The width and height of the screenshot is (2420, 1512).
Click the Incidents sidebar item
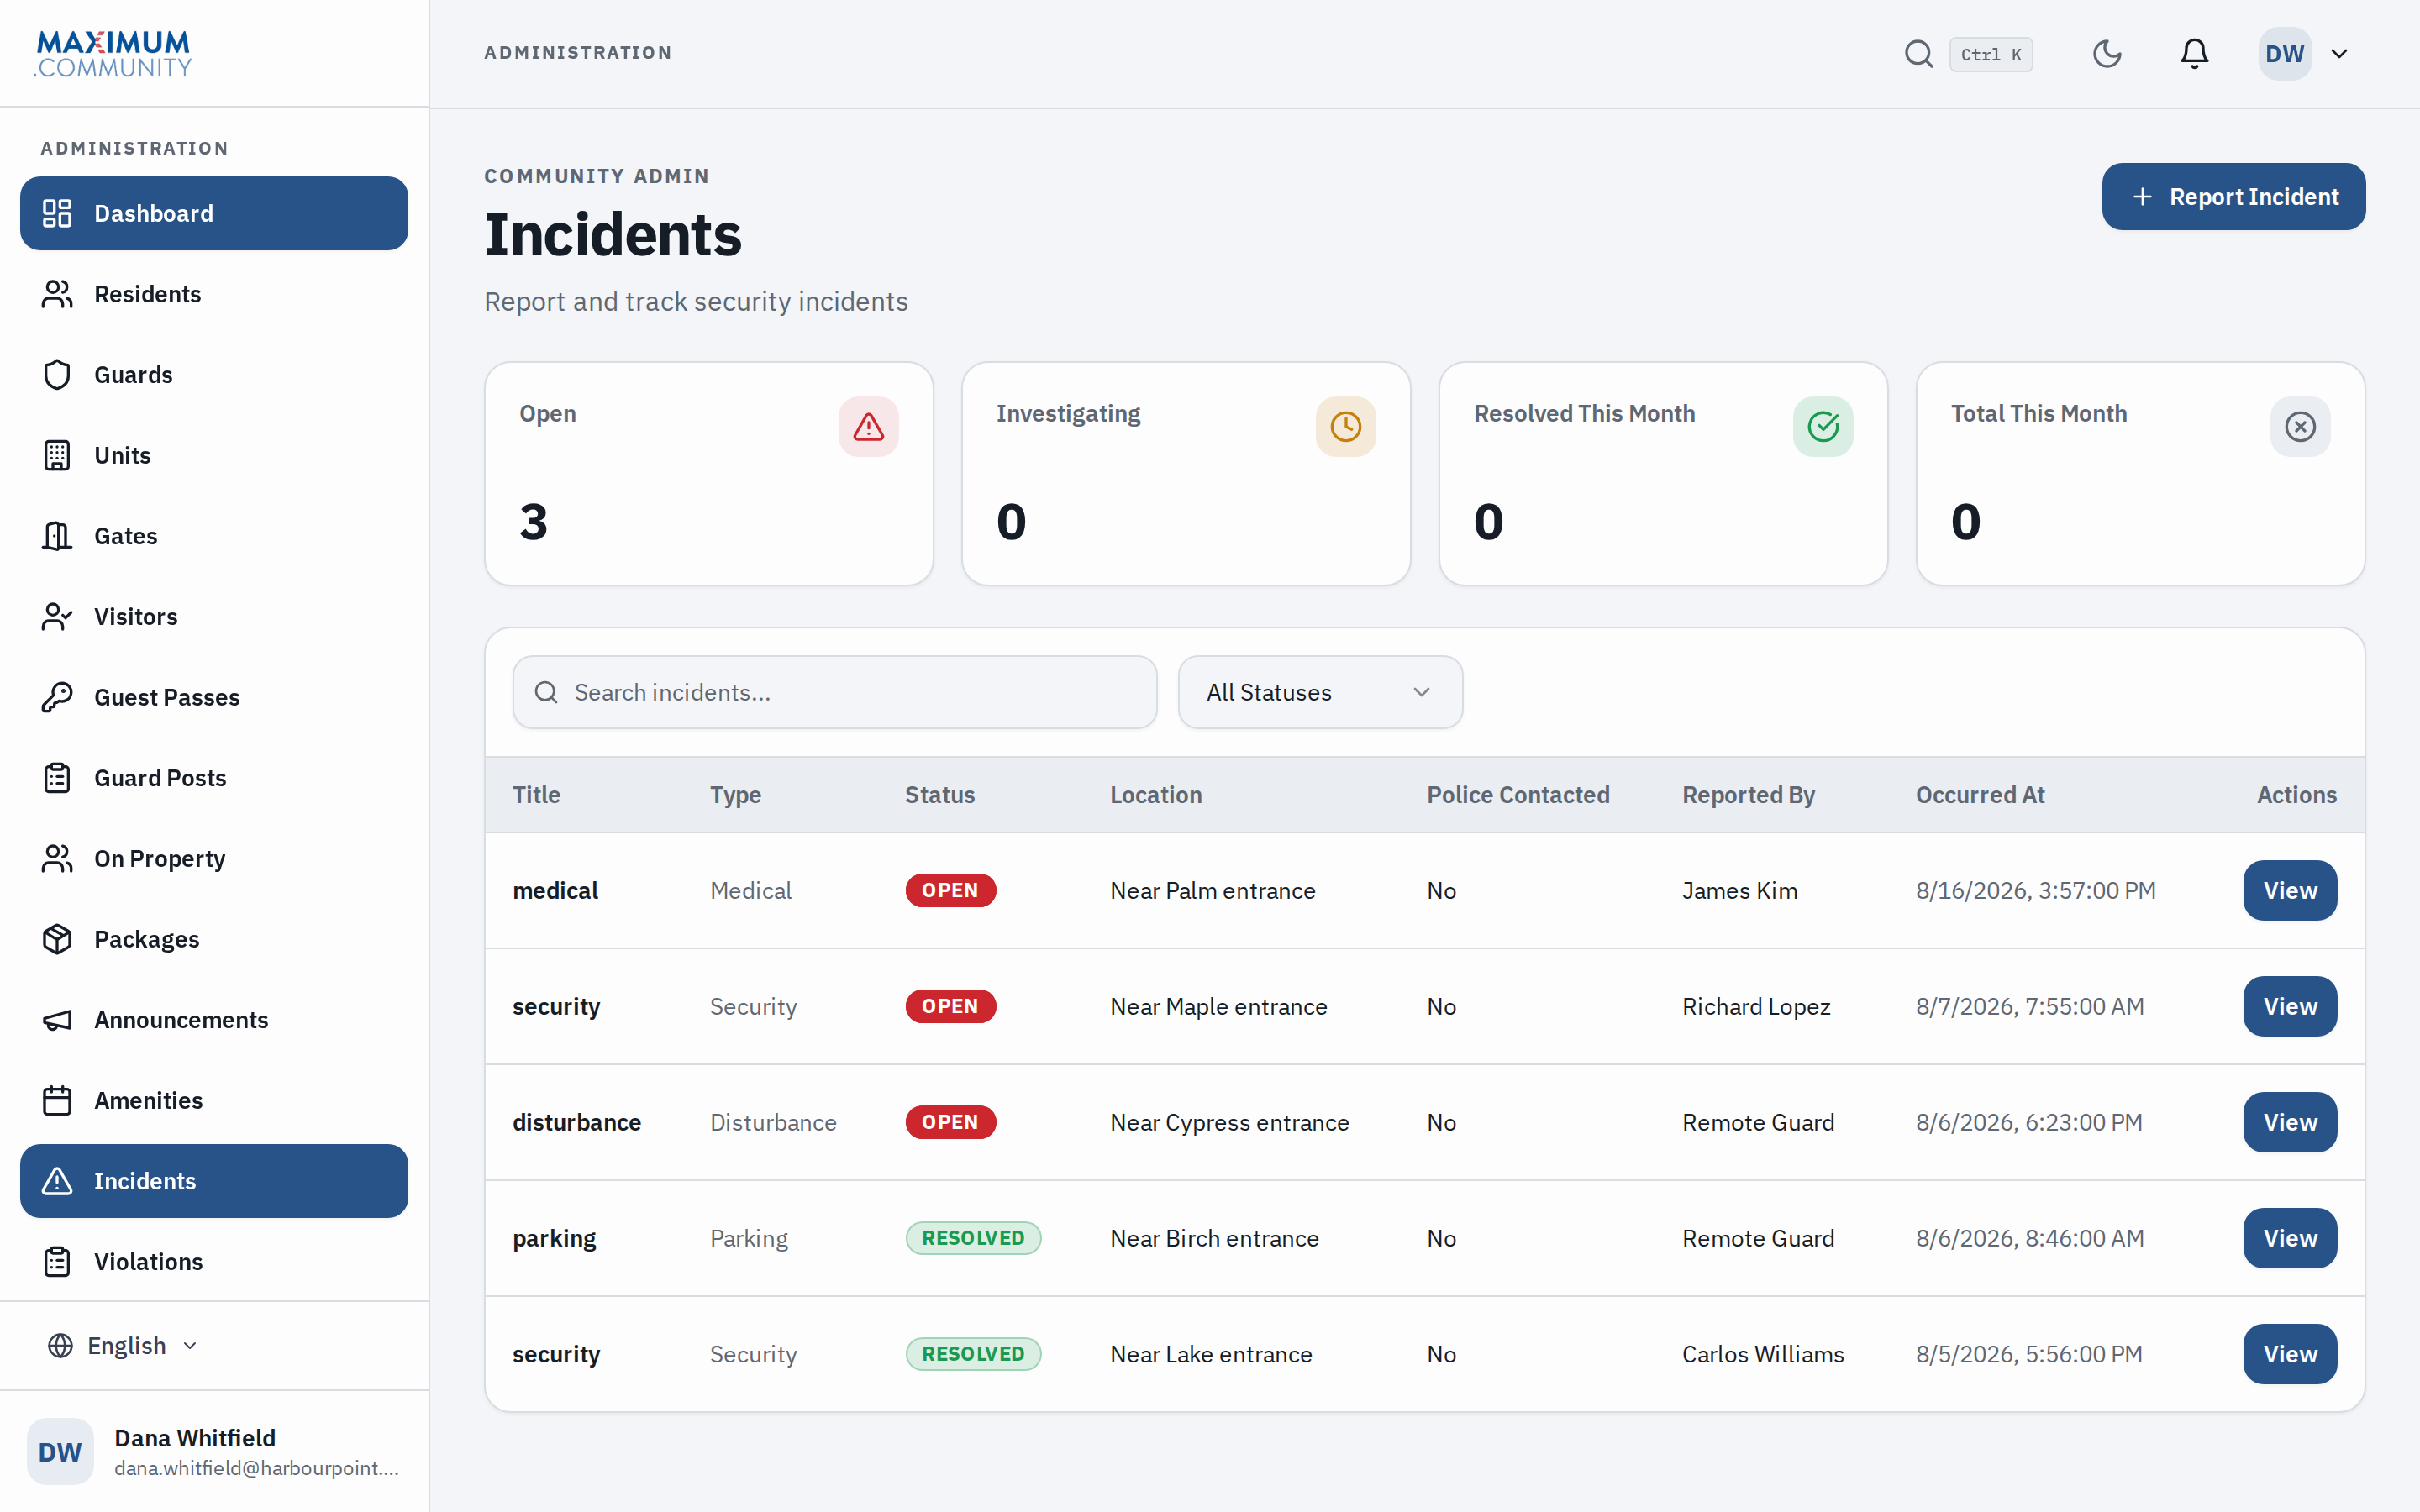(214, 1181)
